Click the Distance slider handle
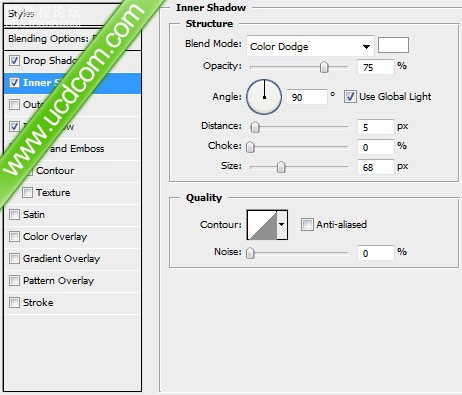 (255, 127)
